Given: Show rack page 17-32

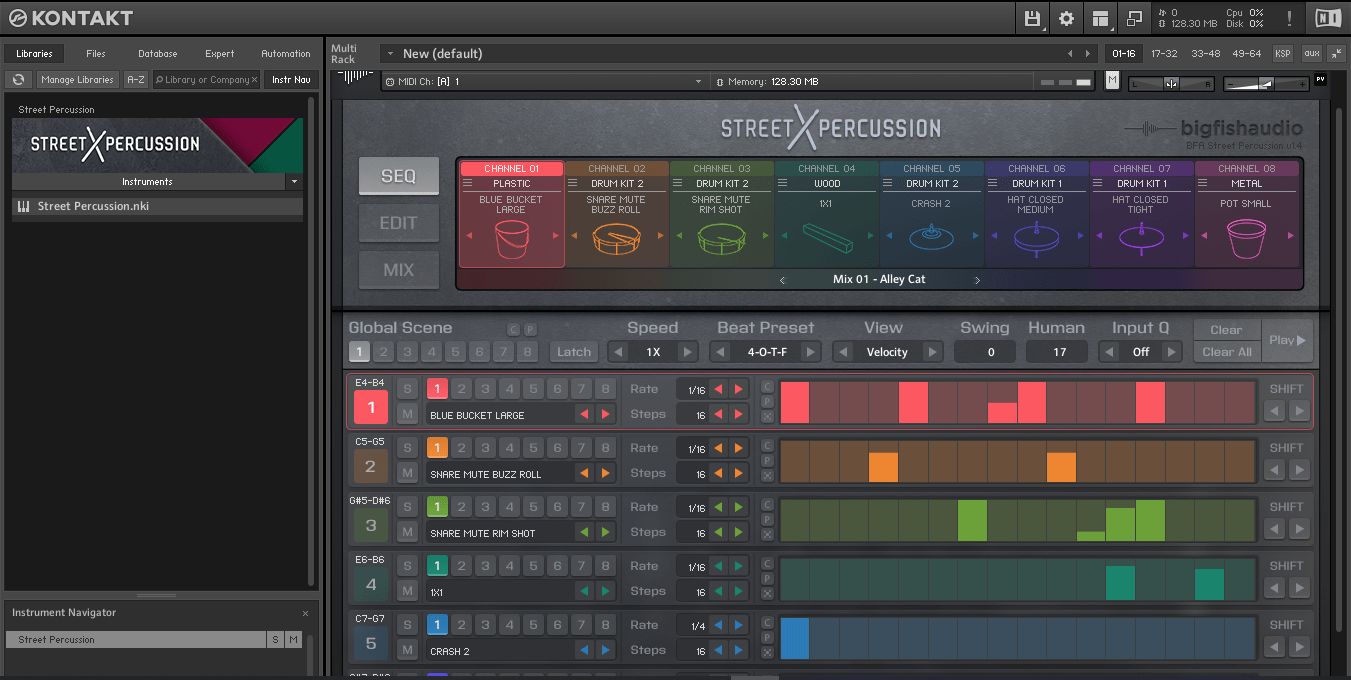Looking at the screenshot, I should [1164, 53].
